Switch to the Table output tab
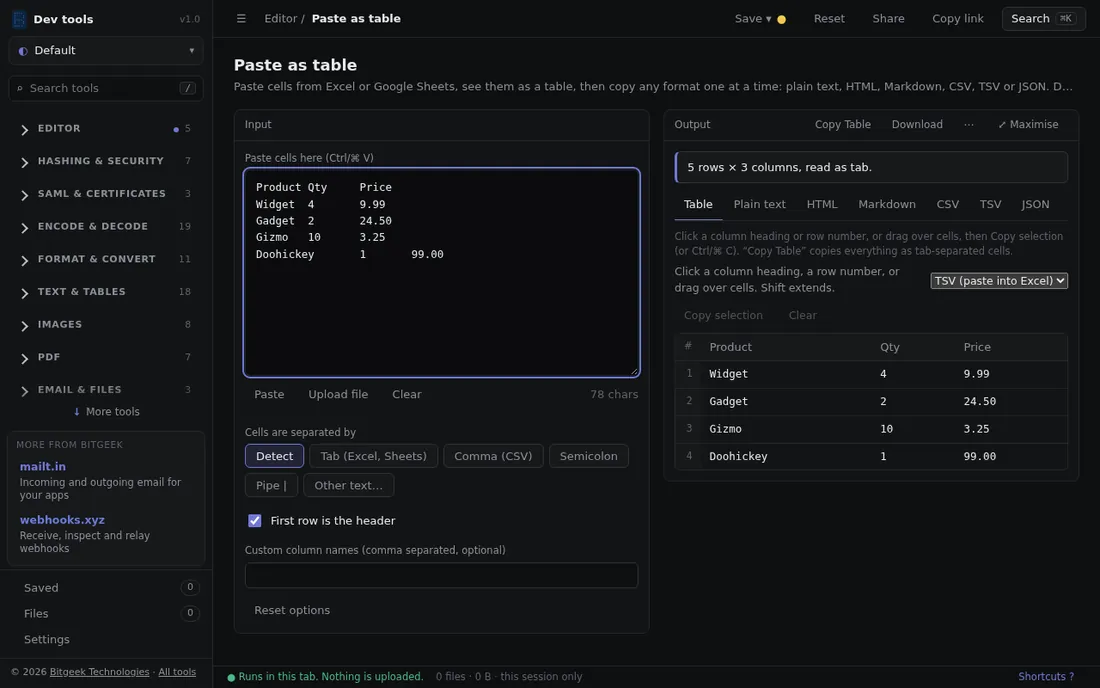Viewport: 1100px width, 688px height. point(698,205)
